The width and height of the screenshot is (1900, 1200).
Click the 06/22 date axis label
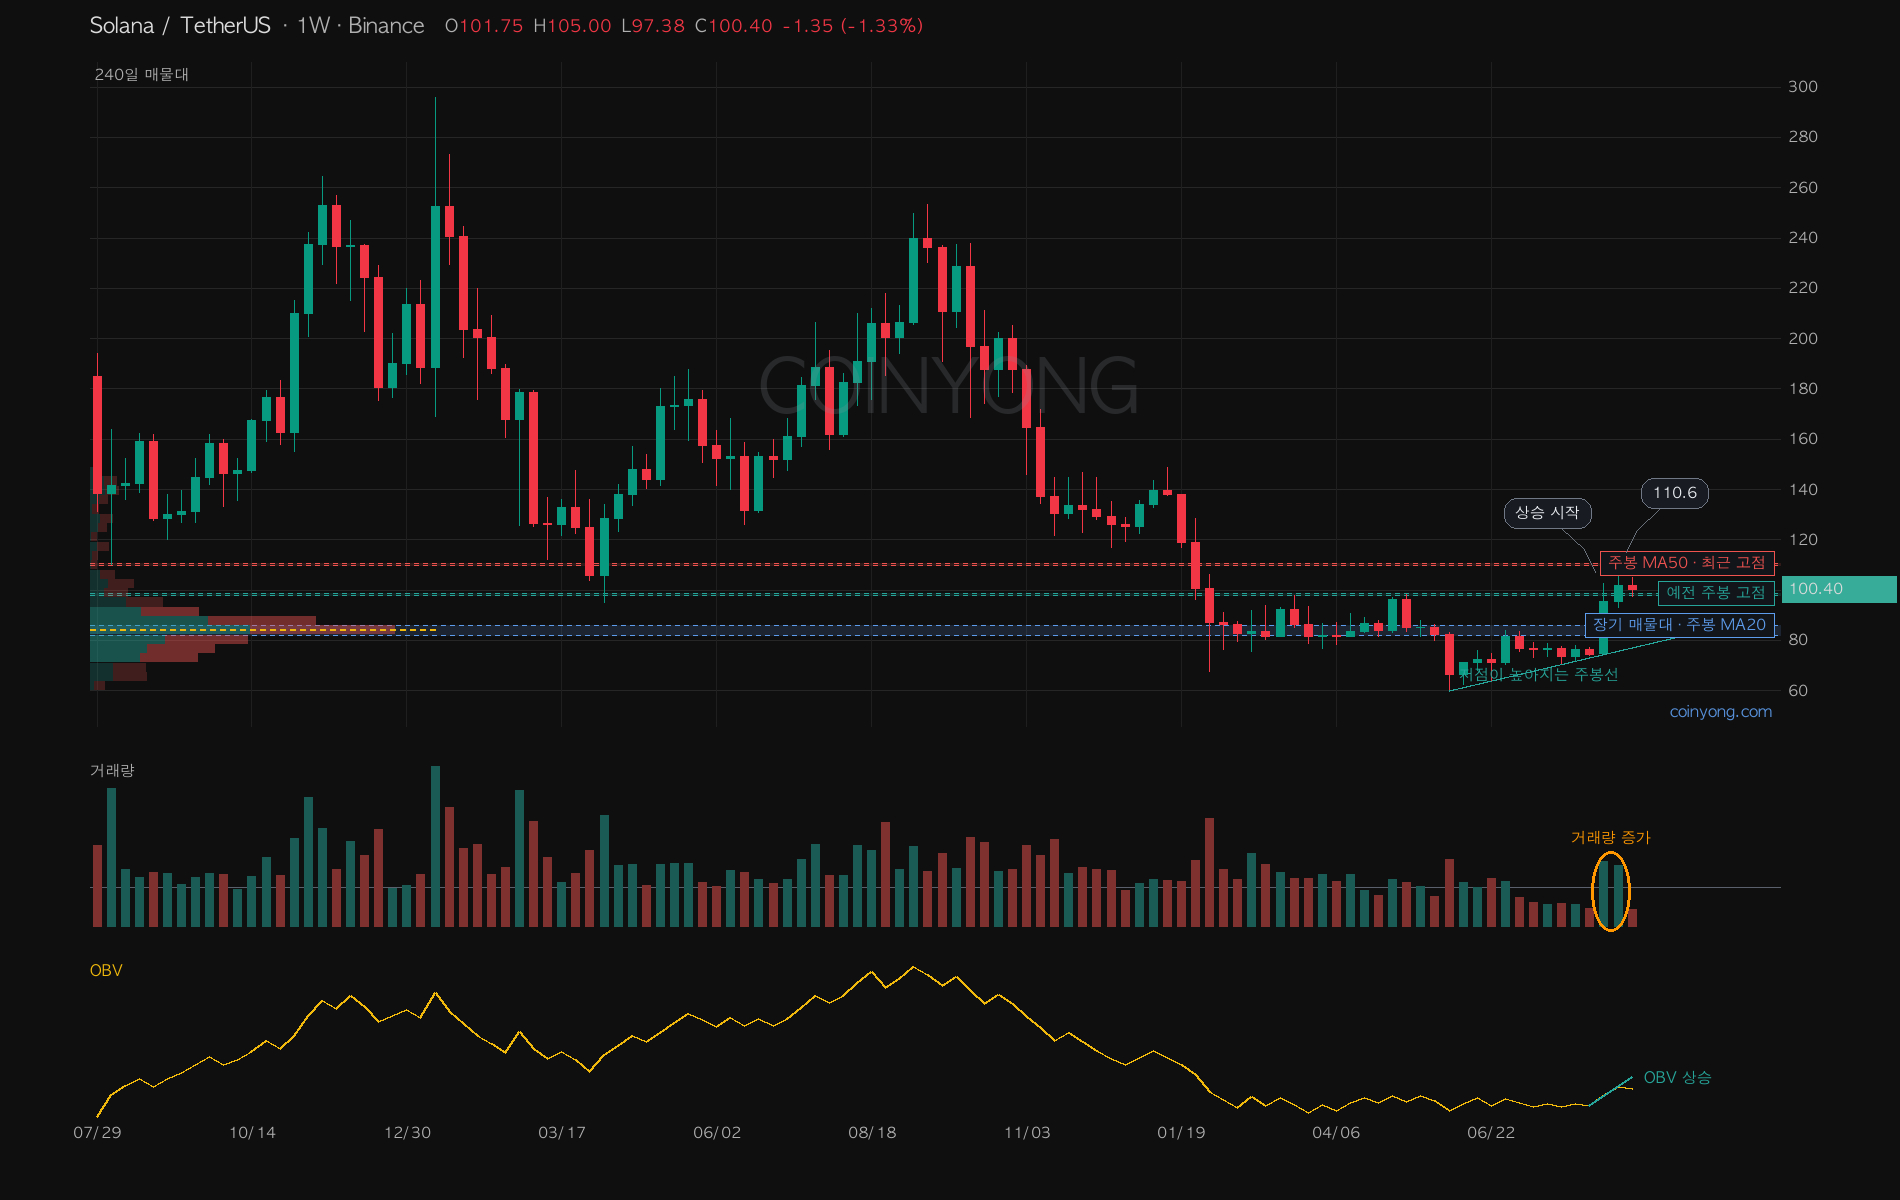(1491, 1133)
